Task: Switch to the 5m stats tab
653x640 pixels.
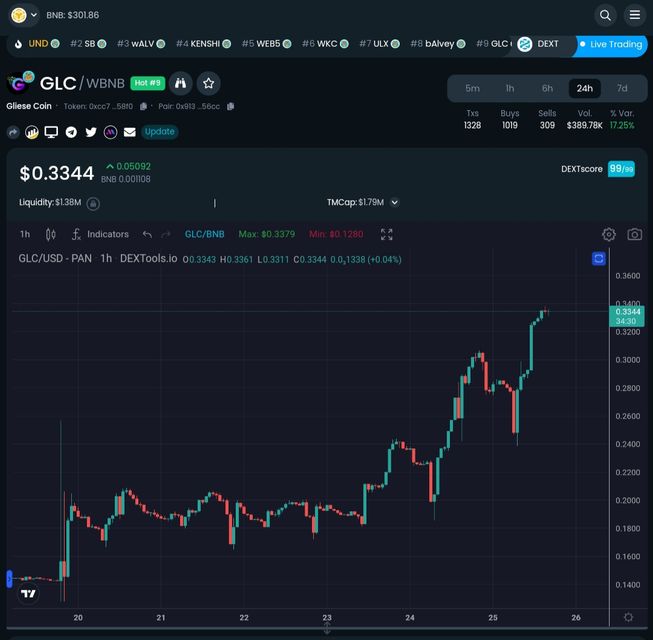Action: coord(472,88)
